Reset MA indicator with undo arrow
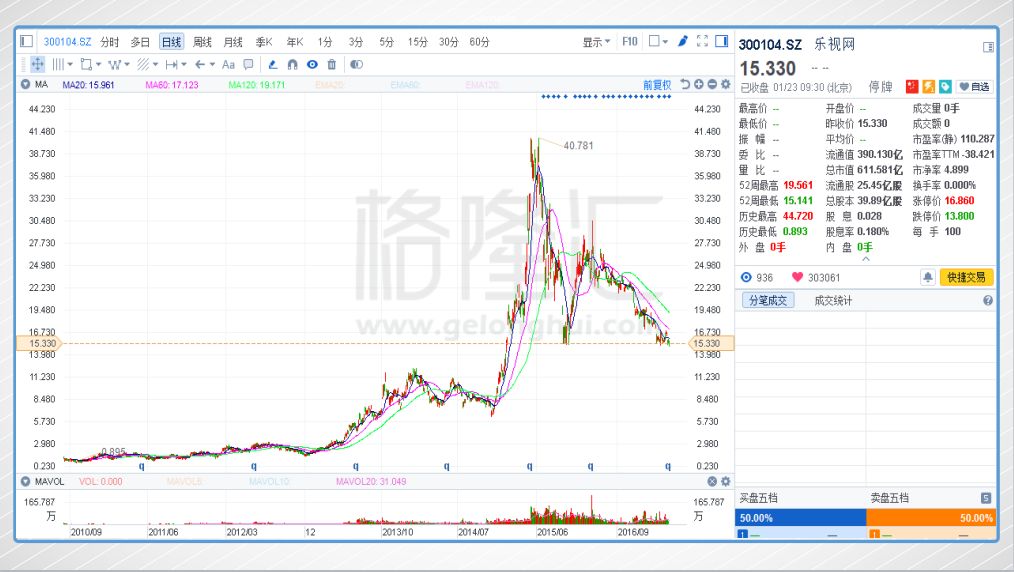Image resolution: width=1014 pixels, height=572 pixels. pyautogui.click(x=685, y=84)
